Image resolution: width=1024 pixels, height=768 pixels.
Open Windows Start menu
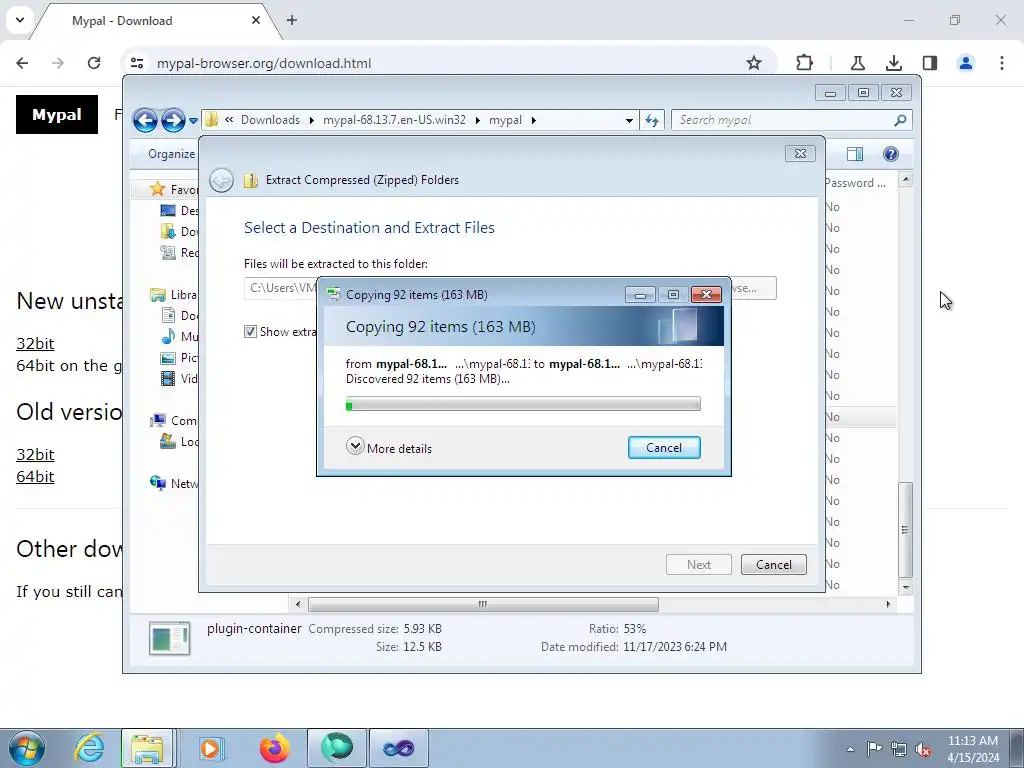pyautogui.click(x=27, y=748)
